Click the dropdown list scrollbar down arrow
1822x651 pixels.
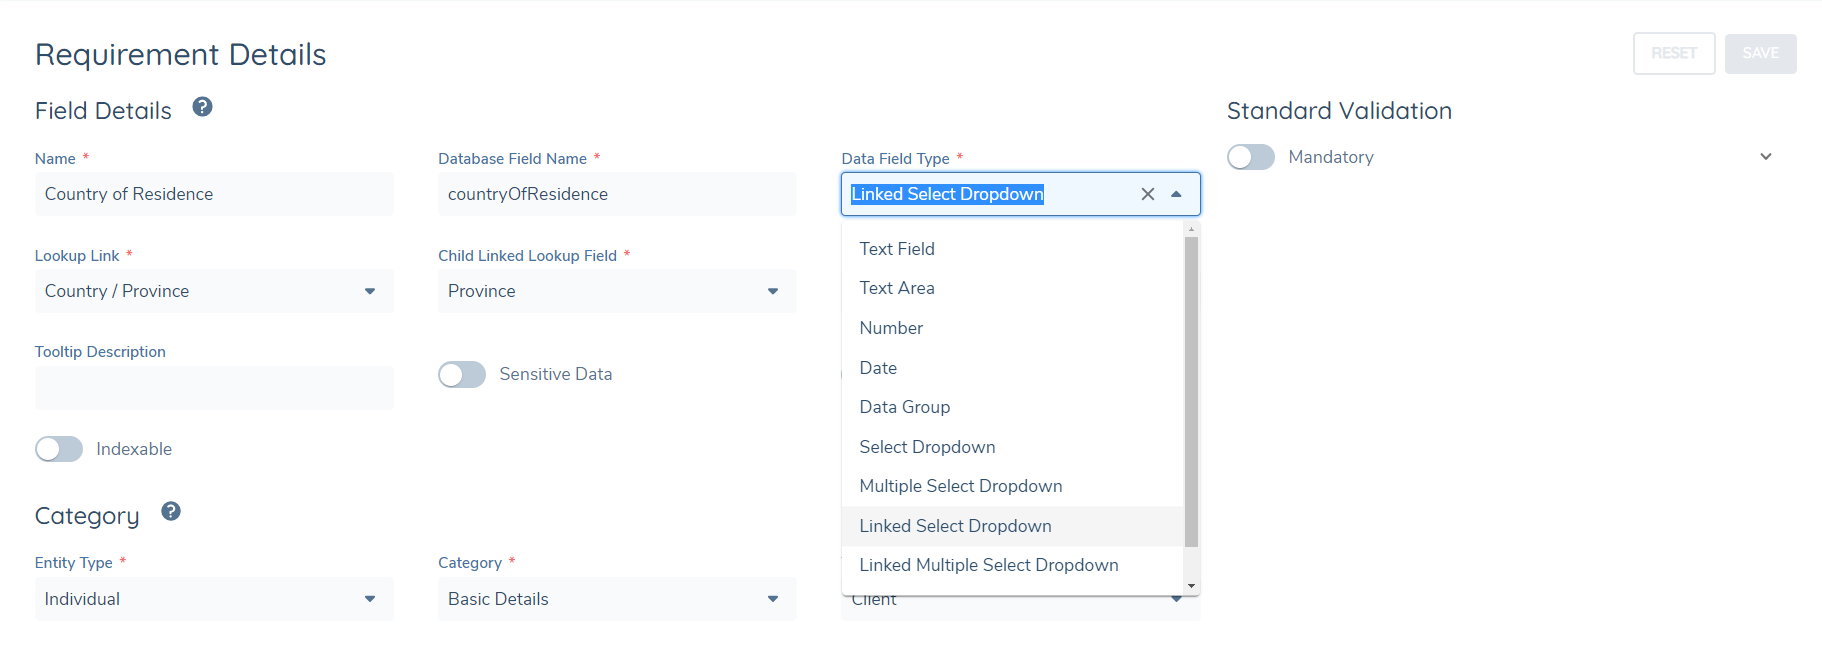(x=1191, y=586)
